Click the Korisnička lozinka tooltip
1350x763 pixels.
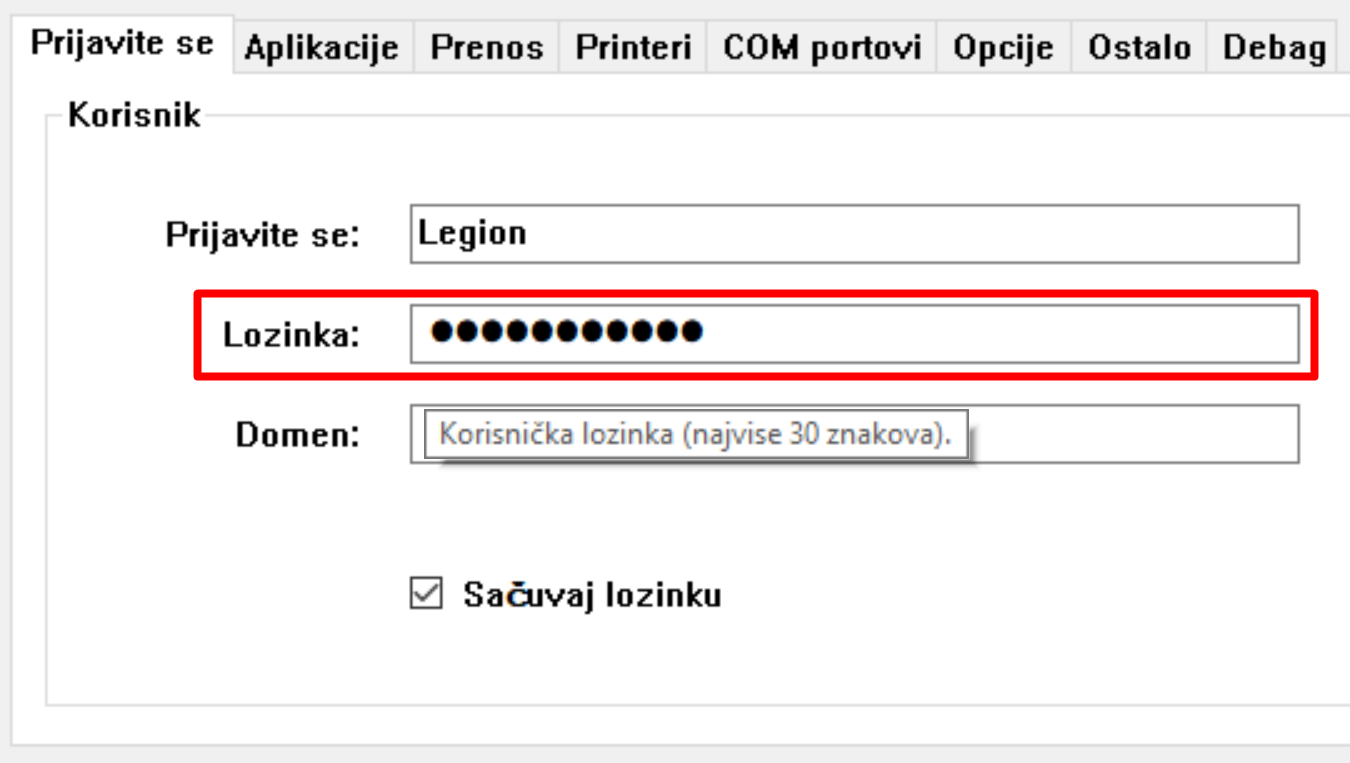coord(695,435)
